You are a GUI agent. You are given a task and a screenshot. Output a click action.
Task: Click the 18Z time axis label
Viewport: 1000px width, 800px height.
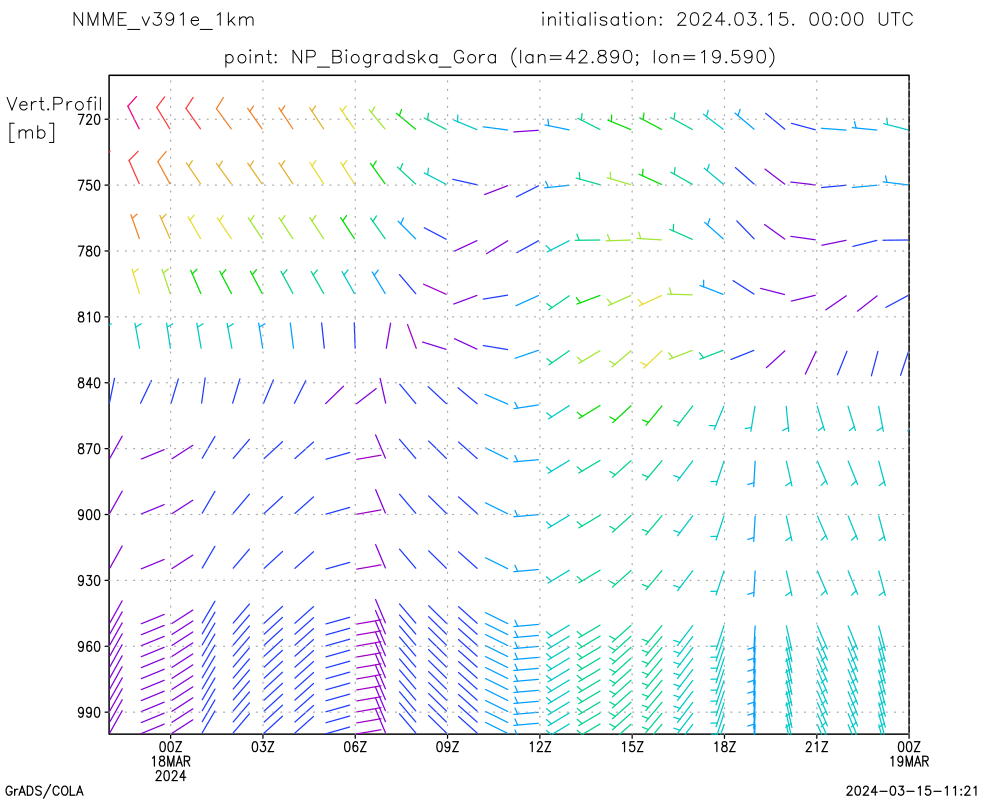coord(724,746)
